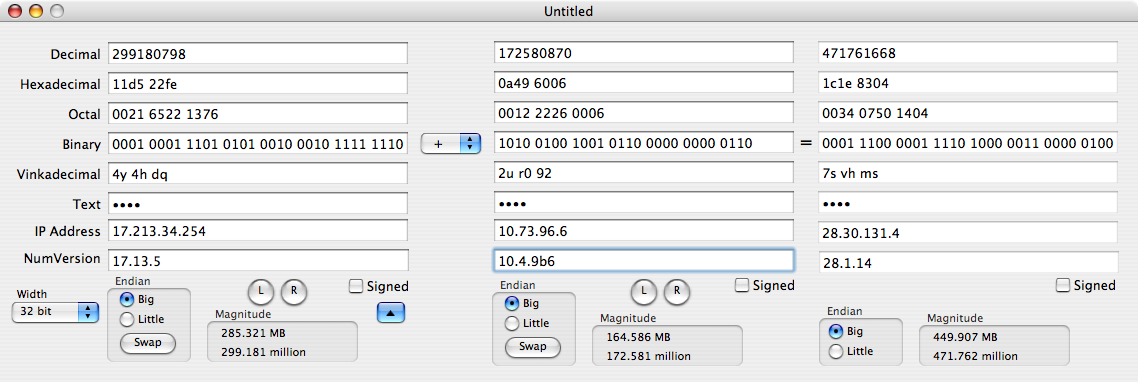Click the Hexadecimal row label
Image resolution: width=1138 pixels, height=382 pixels.
click(60, 84)
